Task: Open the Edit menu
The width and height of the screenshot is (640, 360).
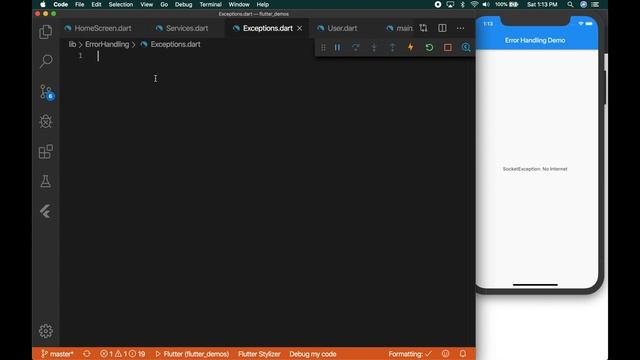Action: [x=96, y=4]
